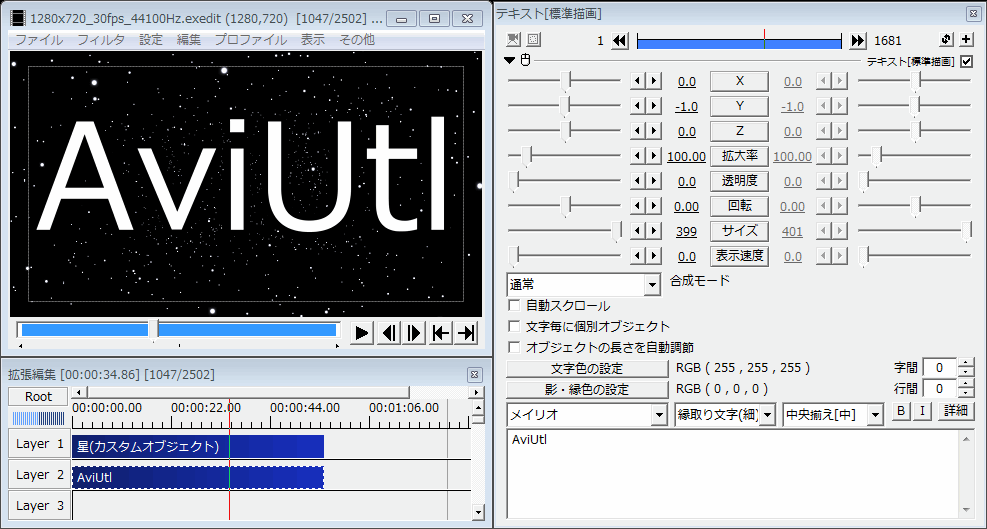Select the AviUtl clip on Layer 2
The image size is (987, 529).
[198, 477]
